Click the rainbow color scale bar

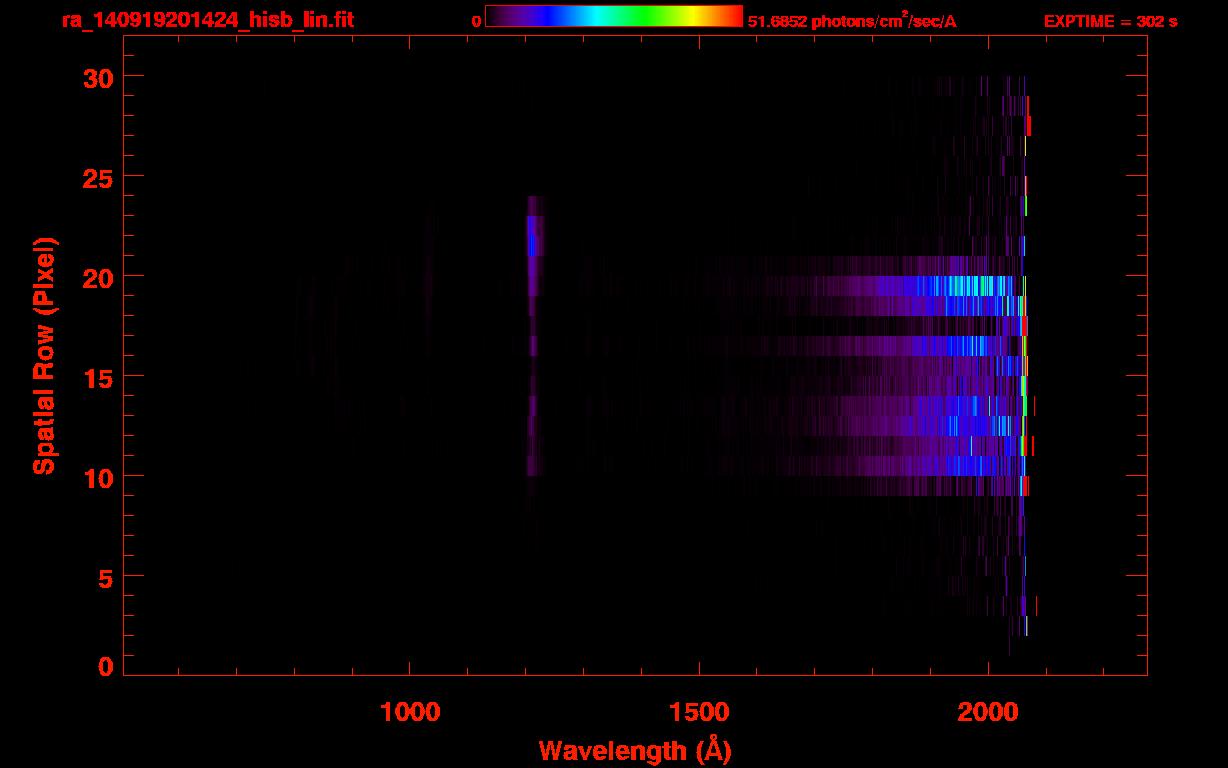[614, 16]
